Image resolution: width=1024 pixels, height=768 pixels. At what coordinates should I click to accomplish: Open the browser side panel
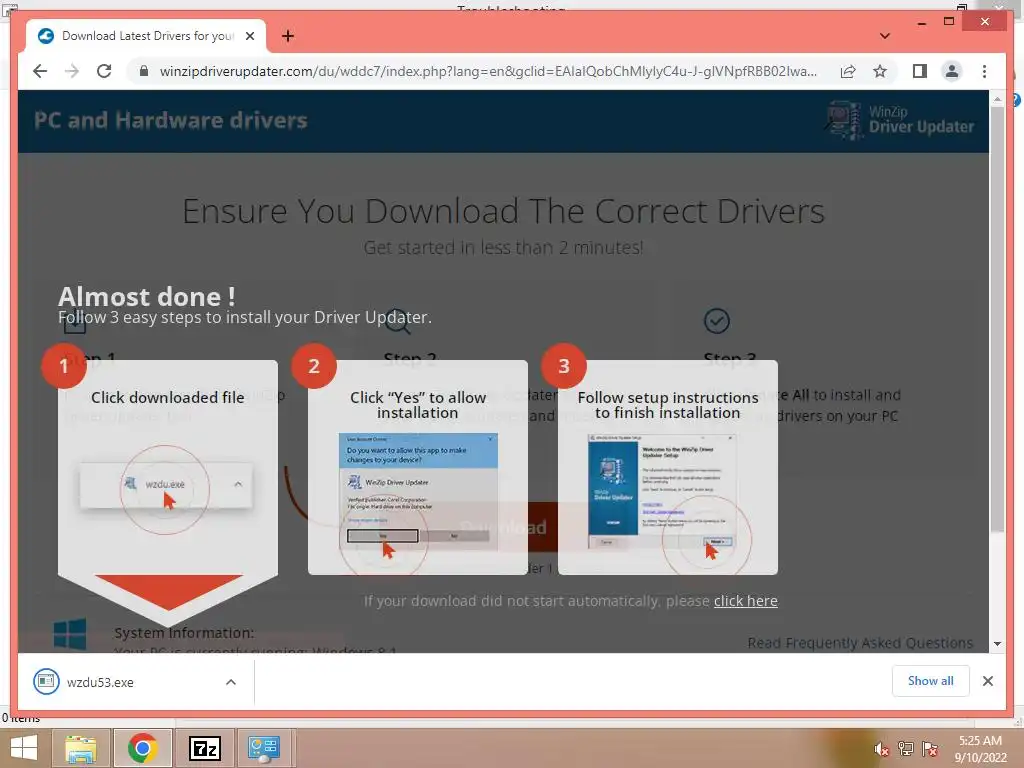tap(920, 71)
